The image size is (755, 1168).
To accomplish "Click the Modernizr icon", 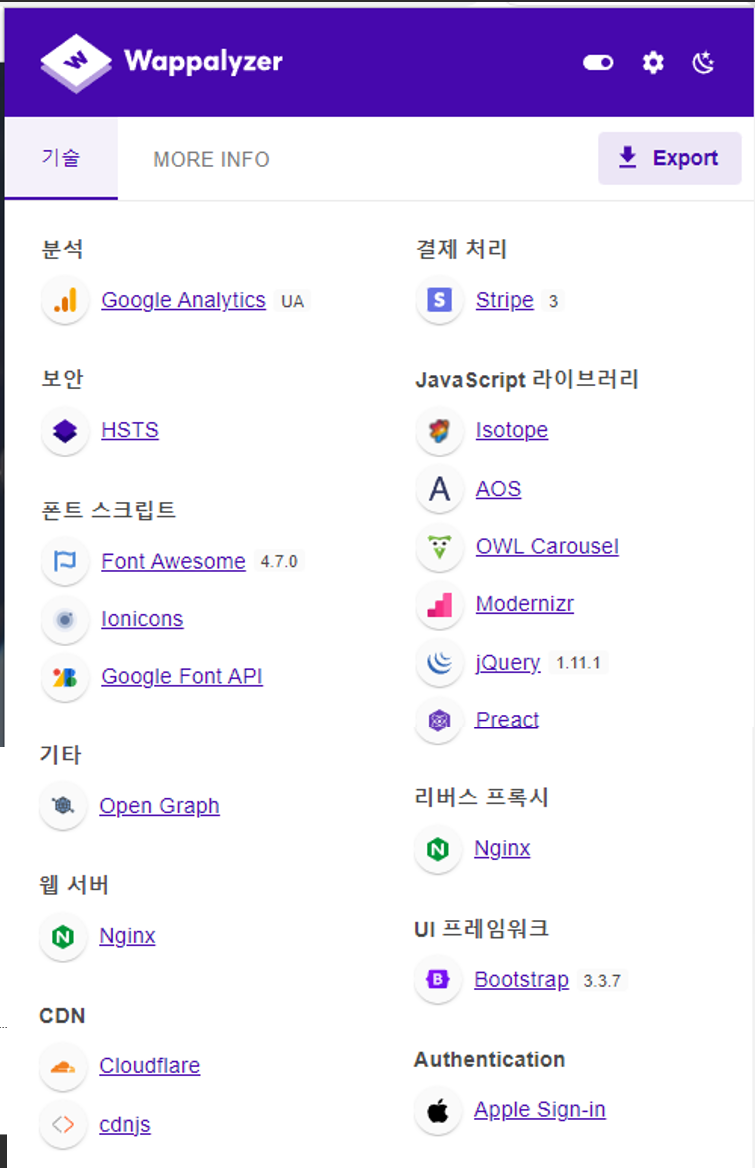I will pos(439,605).
